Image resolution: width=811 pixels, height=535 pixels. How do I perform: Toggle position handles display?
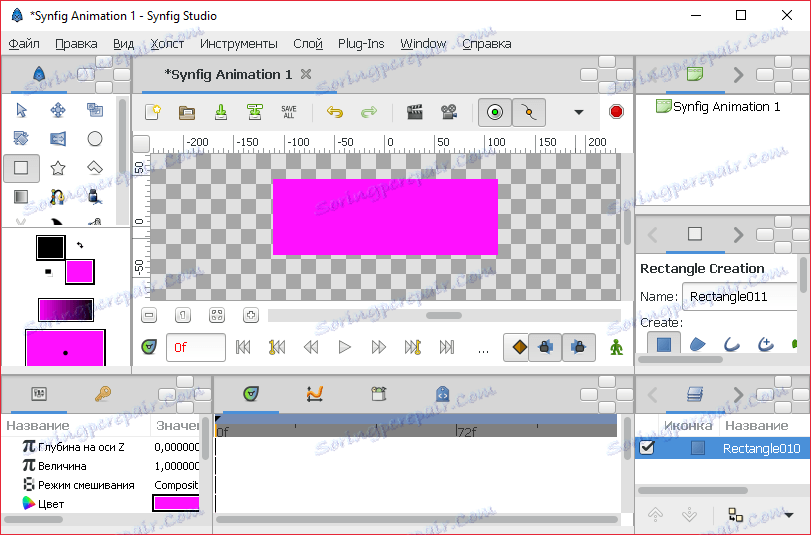(495, 112)
